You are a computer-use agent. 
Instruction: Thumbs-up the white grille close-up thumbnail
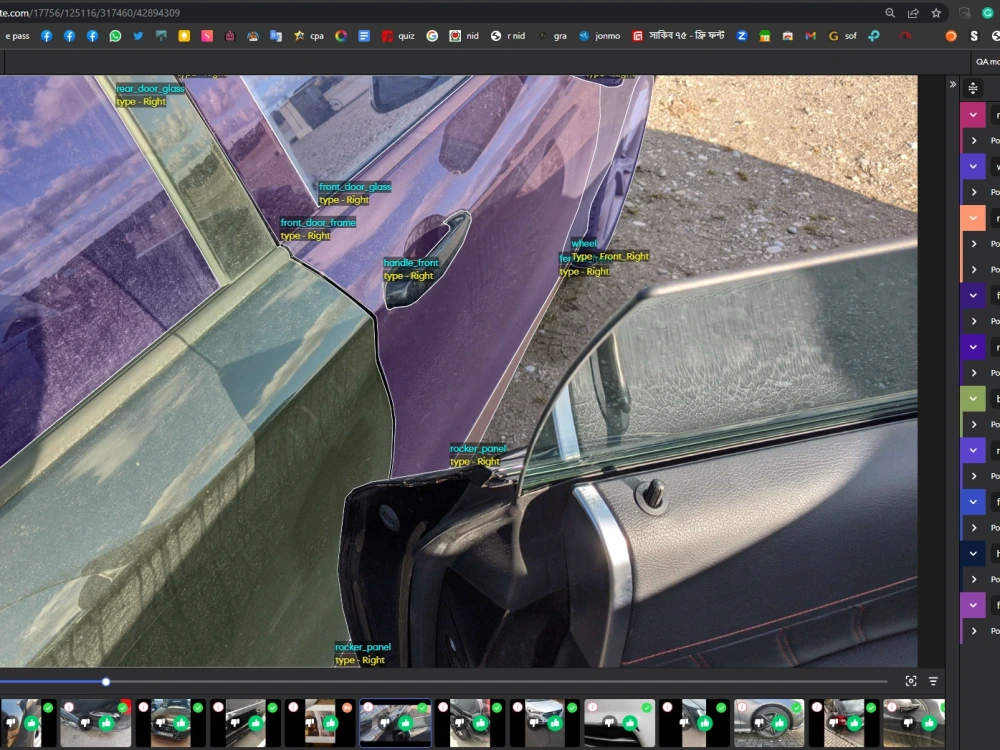coord(630,723)
